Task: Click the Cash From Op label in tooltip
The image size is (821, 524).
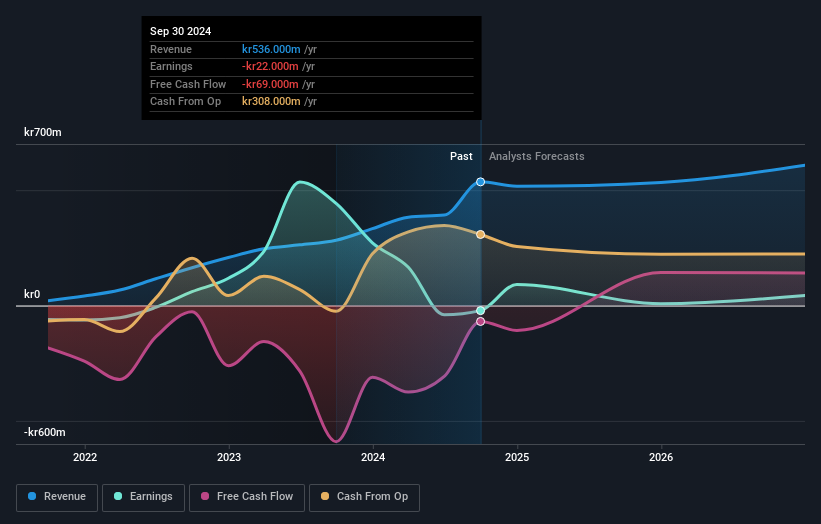Action: tap(185, 102)
